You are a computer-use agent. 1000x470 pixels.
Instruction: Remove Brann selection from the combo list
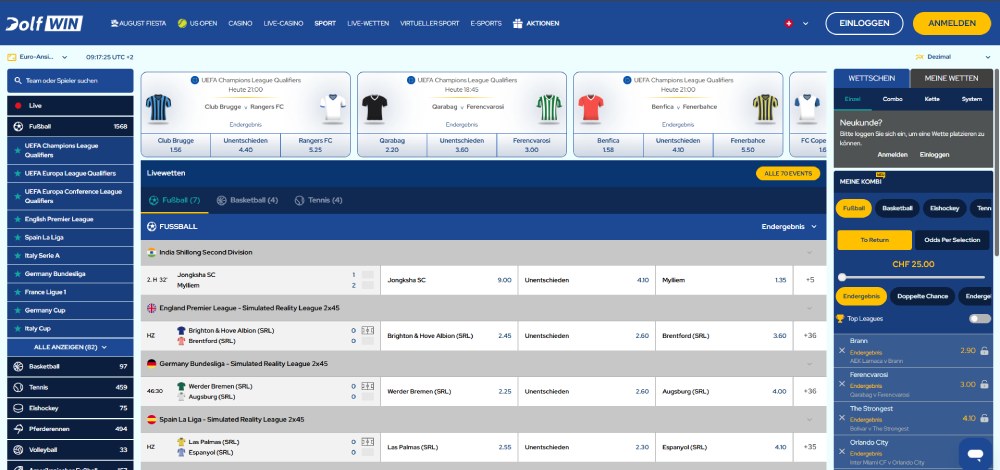tap(841, 351)
